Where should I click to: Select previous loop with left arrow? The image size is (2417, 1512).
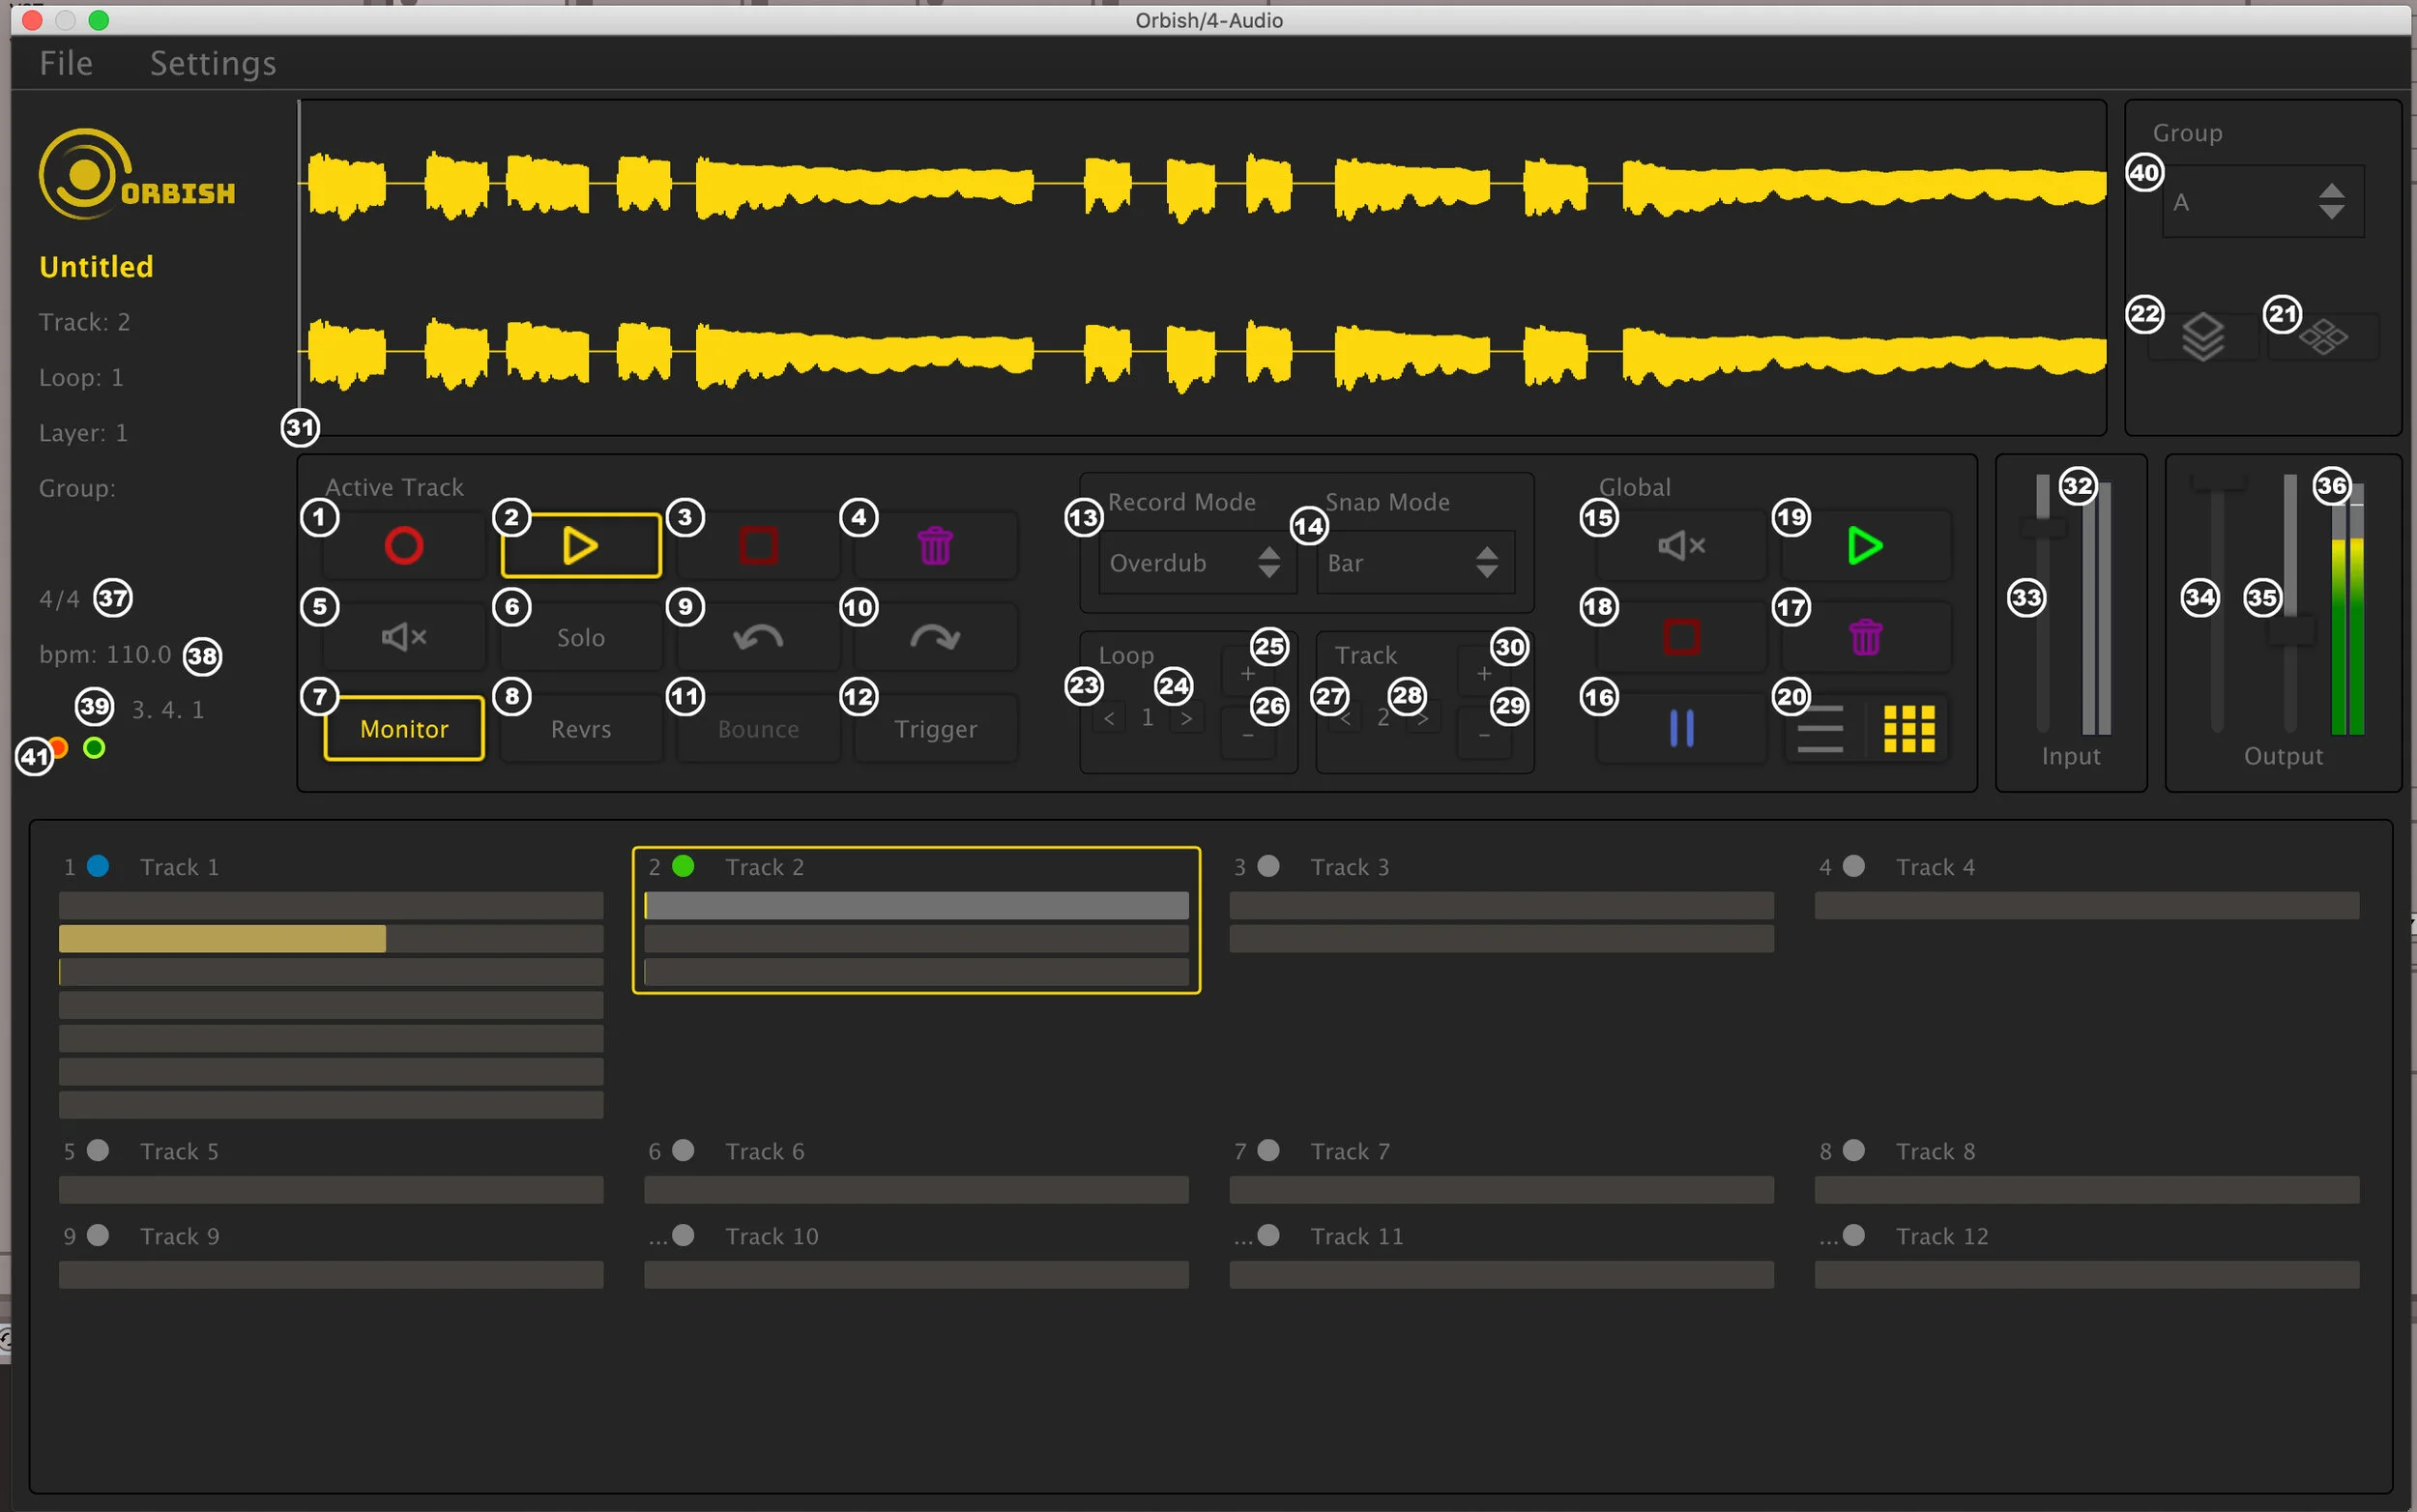pos(1109,718)
